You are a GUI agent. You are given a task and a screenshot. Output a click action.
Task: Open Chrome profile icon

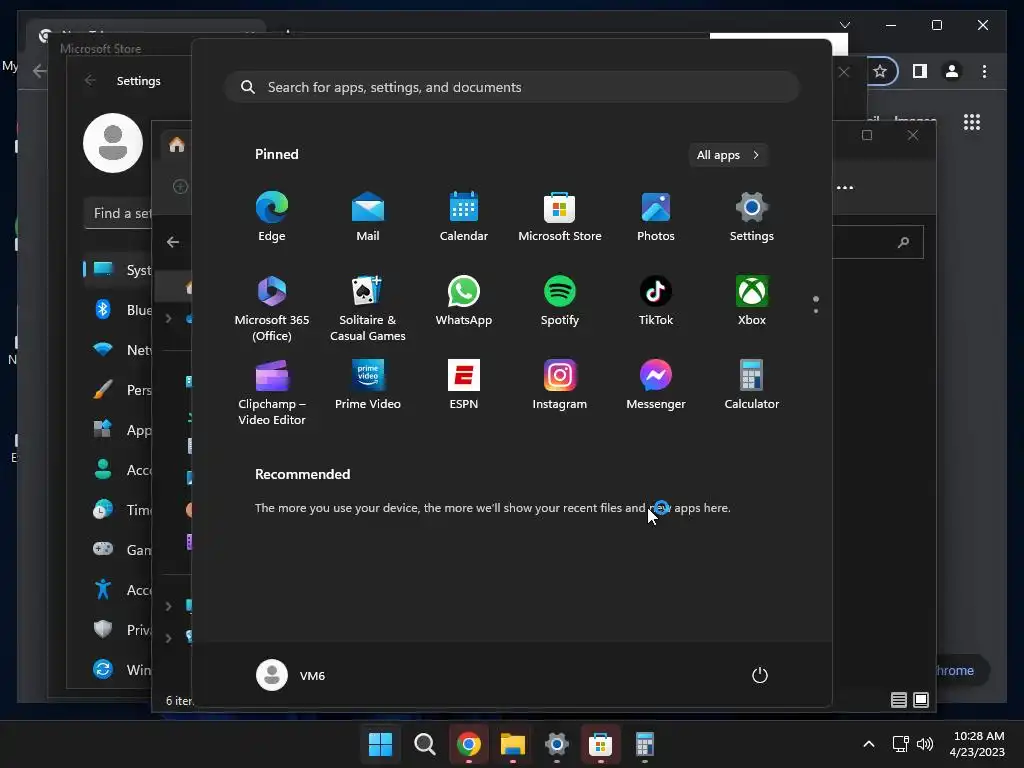[x=952, y=71]
